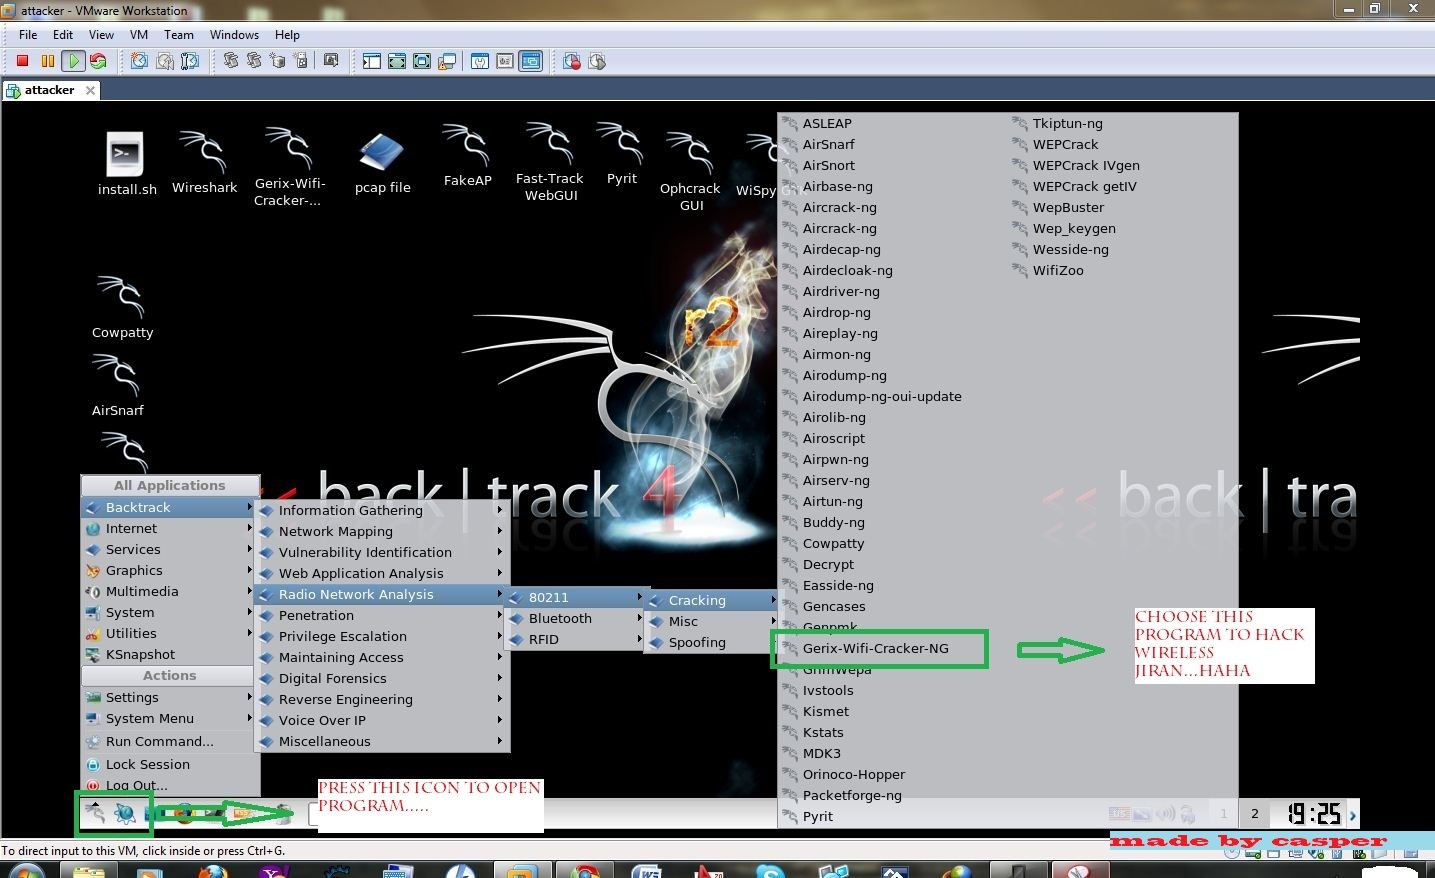Expand the RFID submenu arrow
The width and height of the screenshot is (1435, 878).
(x=640, y=639)
